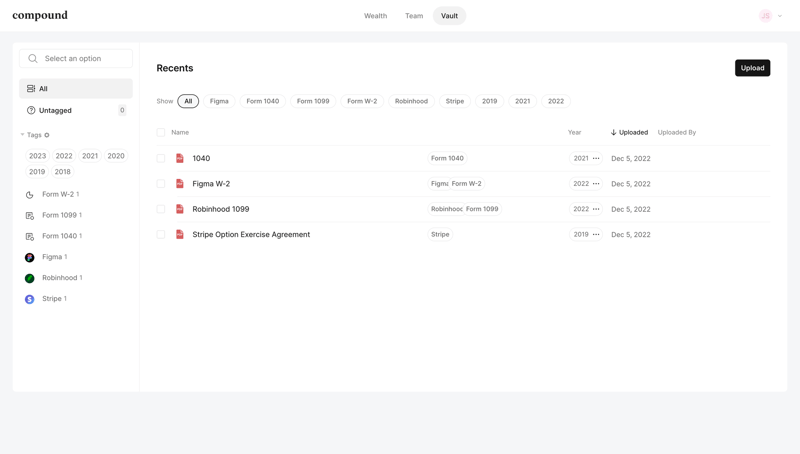The image size is (800, 454).
Task: Toggle the select-all checkbox in header
Action: [161, 133]
